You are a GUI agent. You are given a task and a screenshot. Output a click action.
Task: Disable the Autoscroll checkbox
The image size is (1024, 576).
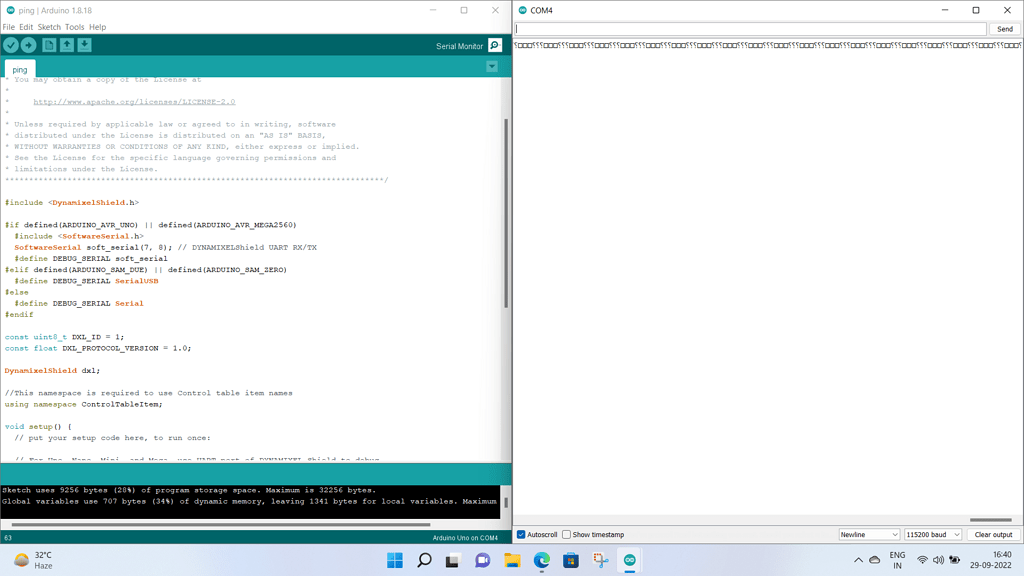[521, 535]
